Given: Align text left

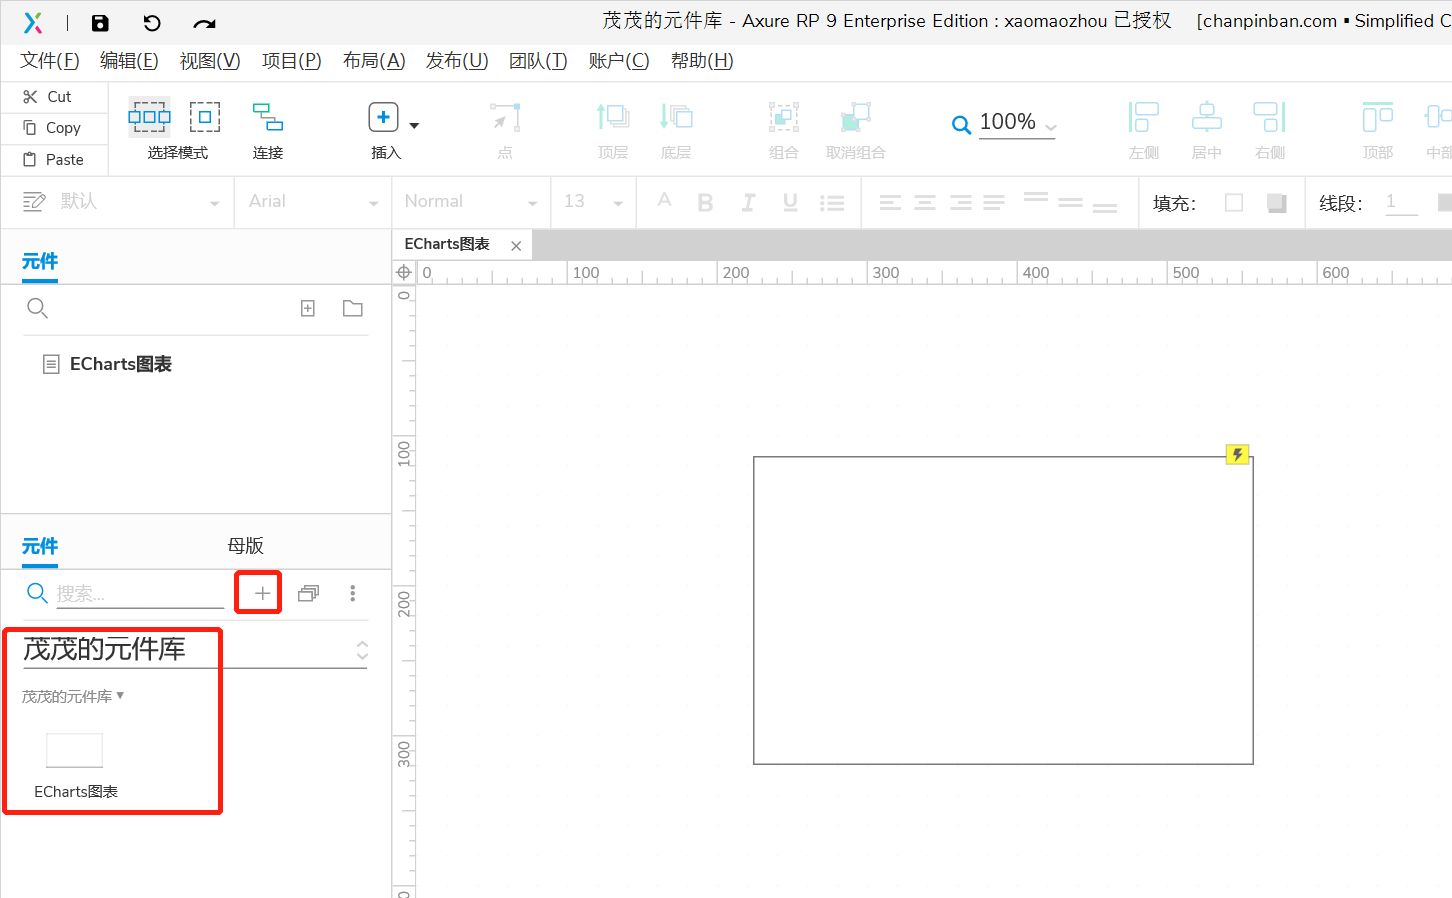Looking at the screenshot, I should coord(890,203).
